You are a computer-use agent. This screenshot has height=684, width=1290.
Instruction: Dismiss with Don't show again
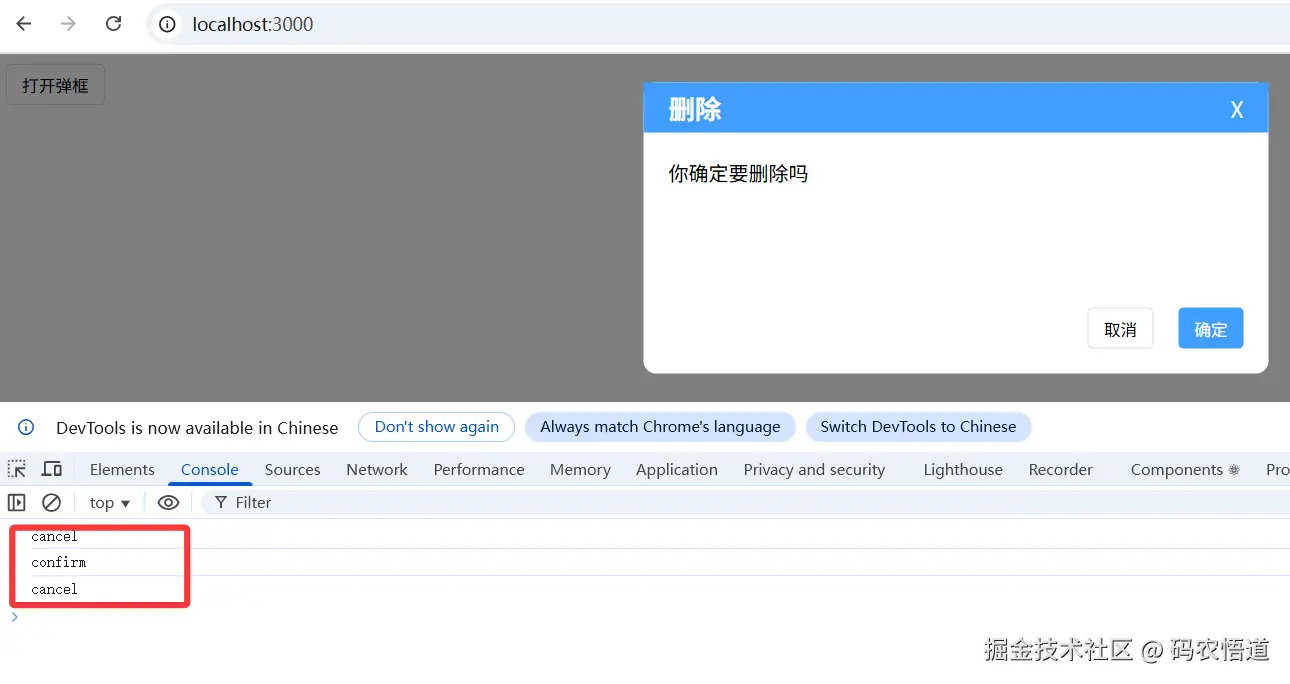pos(436,427)
